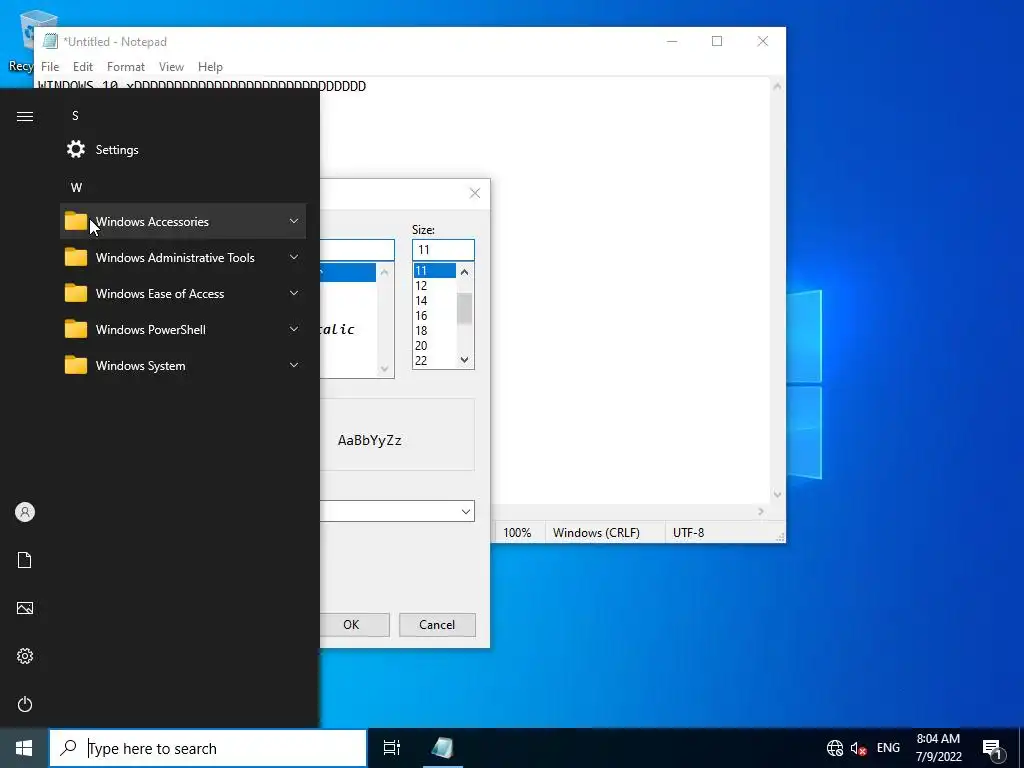Click the Size input field showing 11

[x=443, y=249]
